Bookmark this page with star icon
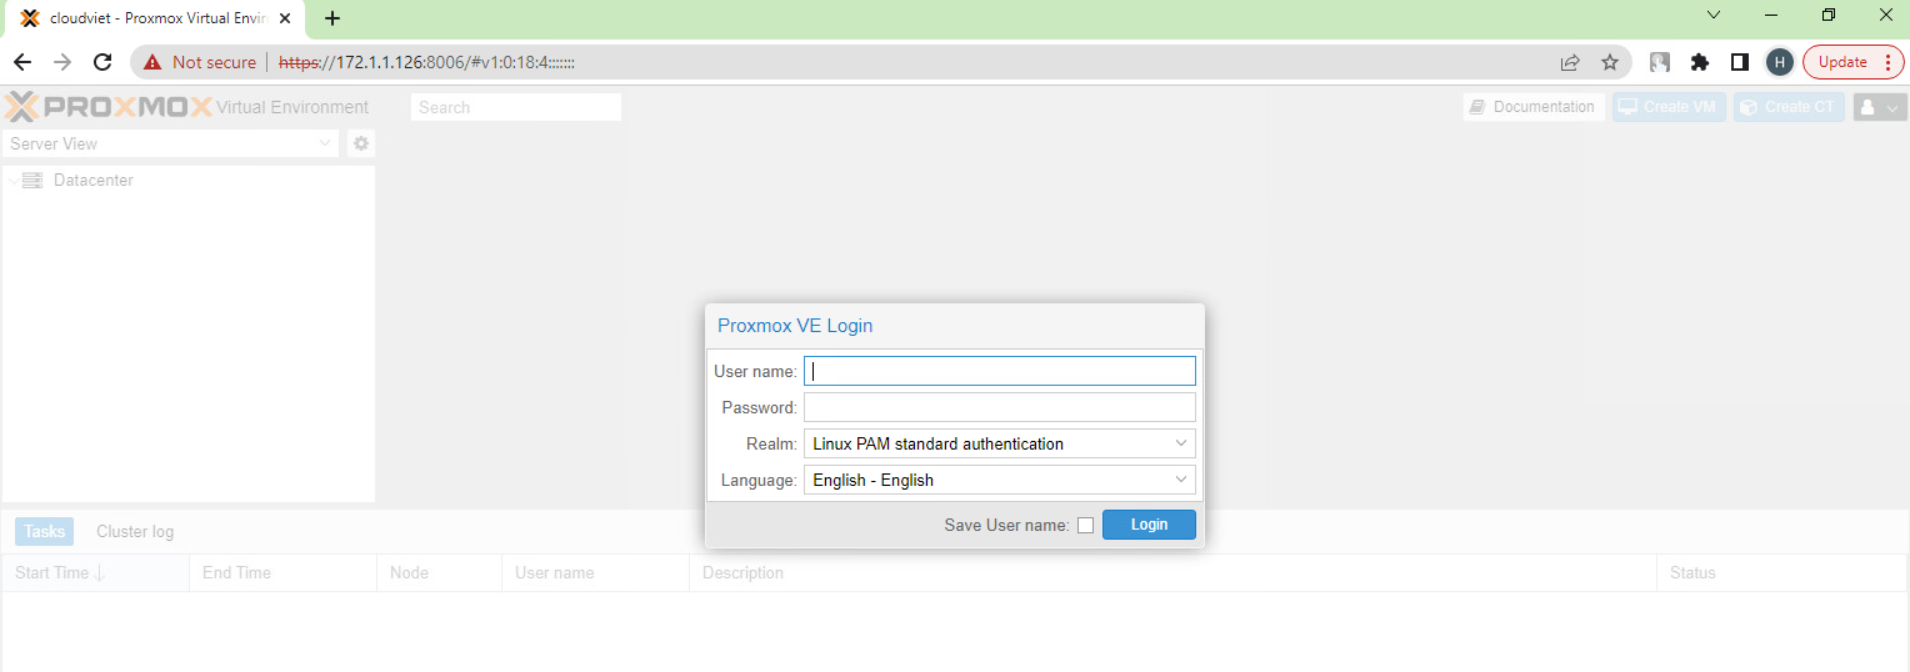Screen dimensions: 1910x672 coord(1610,62)
